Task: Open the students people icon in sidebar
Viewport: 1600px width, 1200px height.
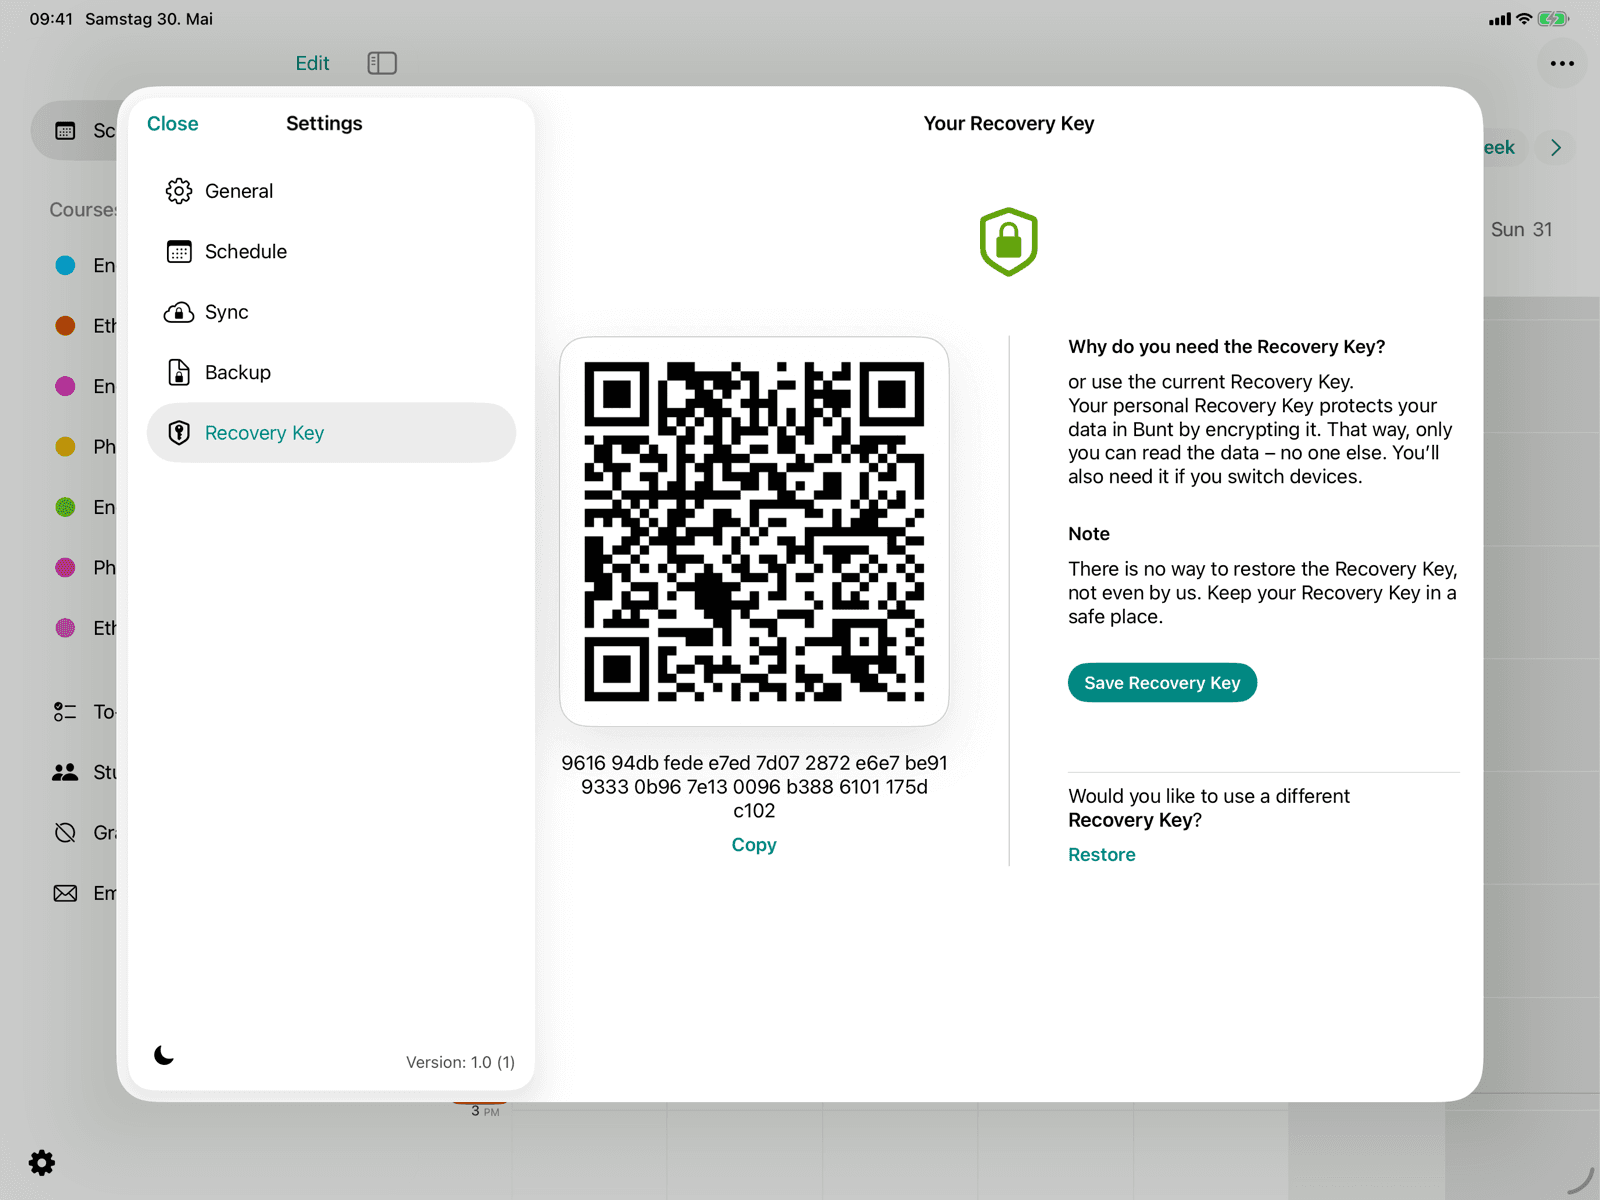Action: click(x=65, y=772)
